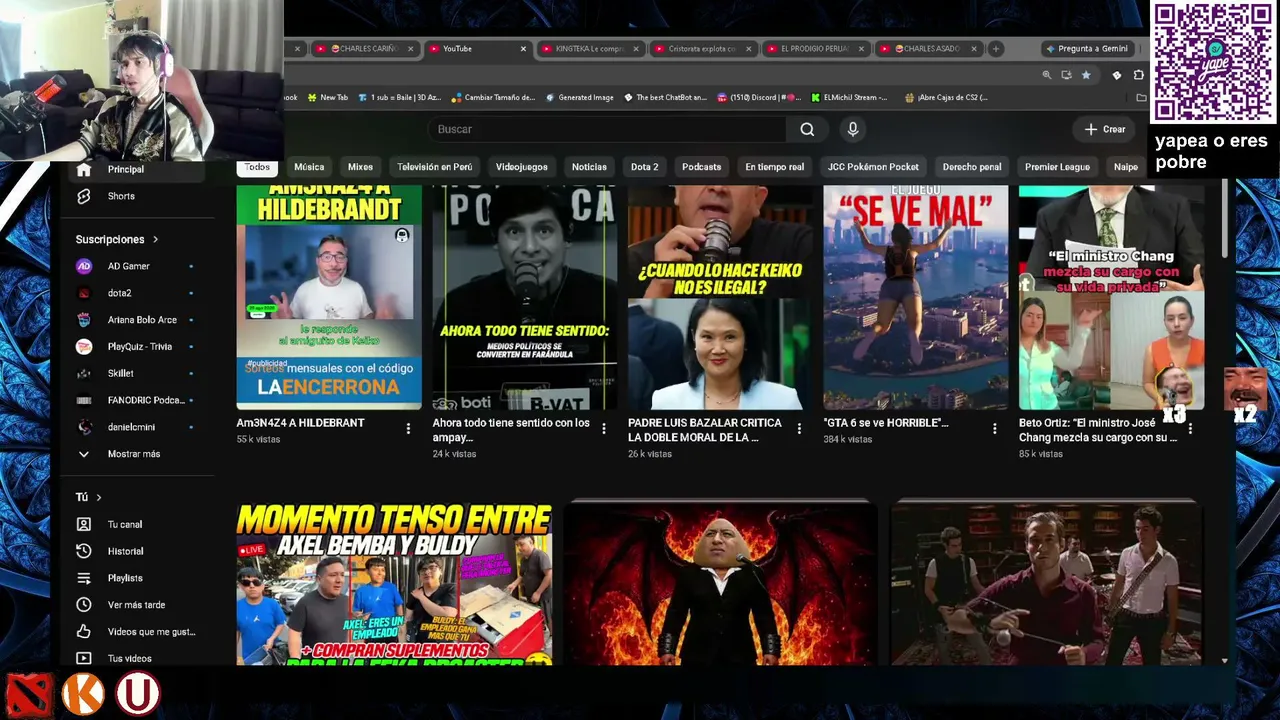Viewport: 1280px width, 720px height.
Task: Open dota2 channel avatar
Action: pos(84,293)
